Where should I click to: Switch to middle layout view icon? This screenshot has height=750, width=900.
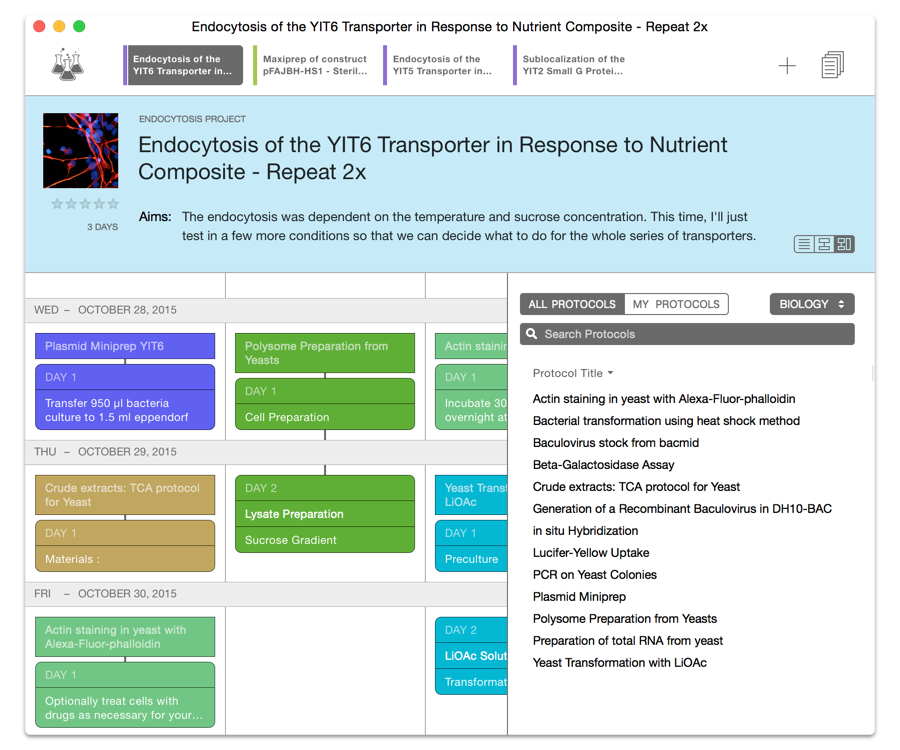point(824,244)
